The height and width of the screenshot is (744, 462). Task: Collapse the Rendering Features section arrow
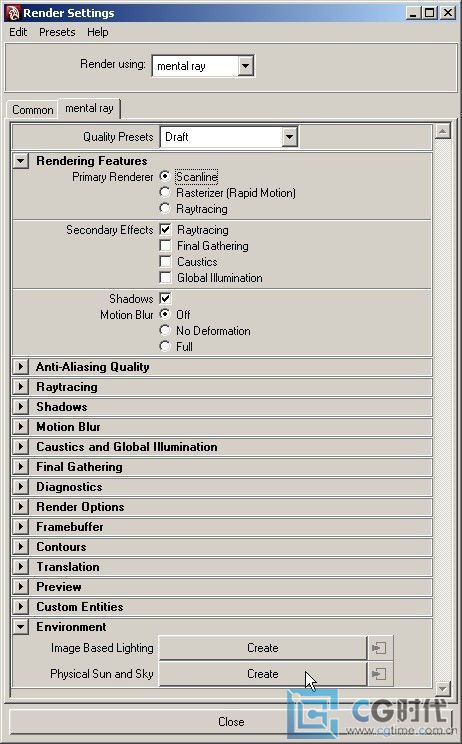[20, 161]
